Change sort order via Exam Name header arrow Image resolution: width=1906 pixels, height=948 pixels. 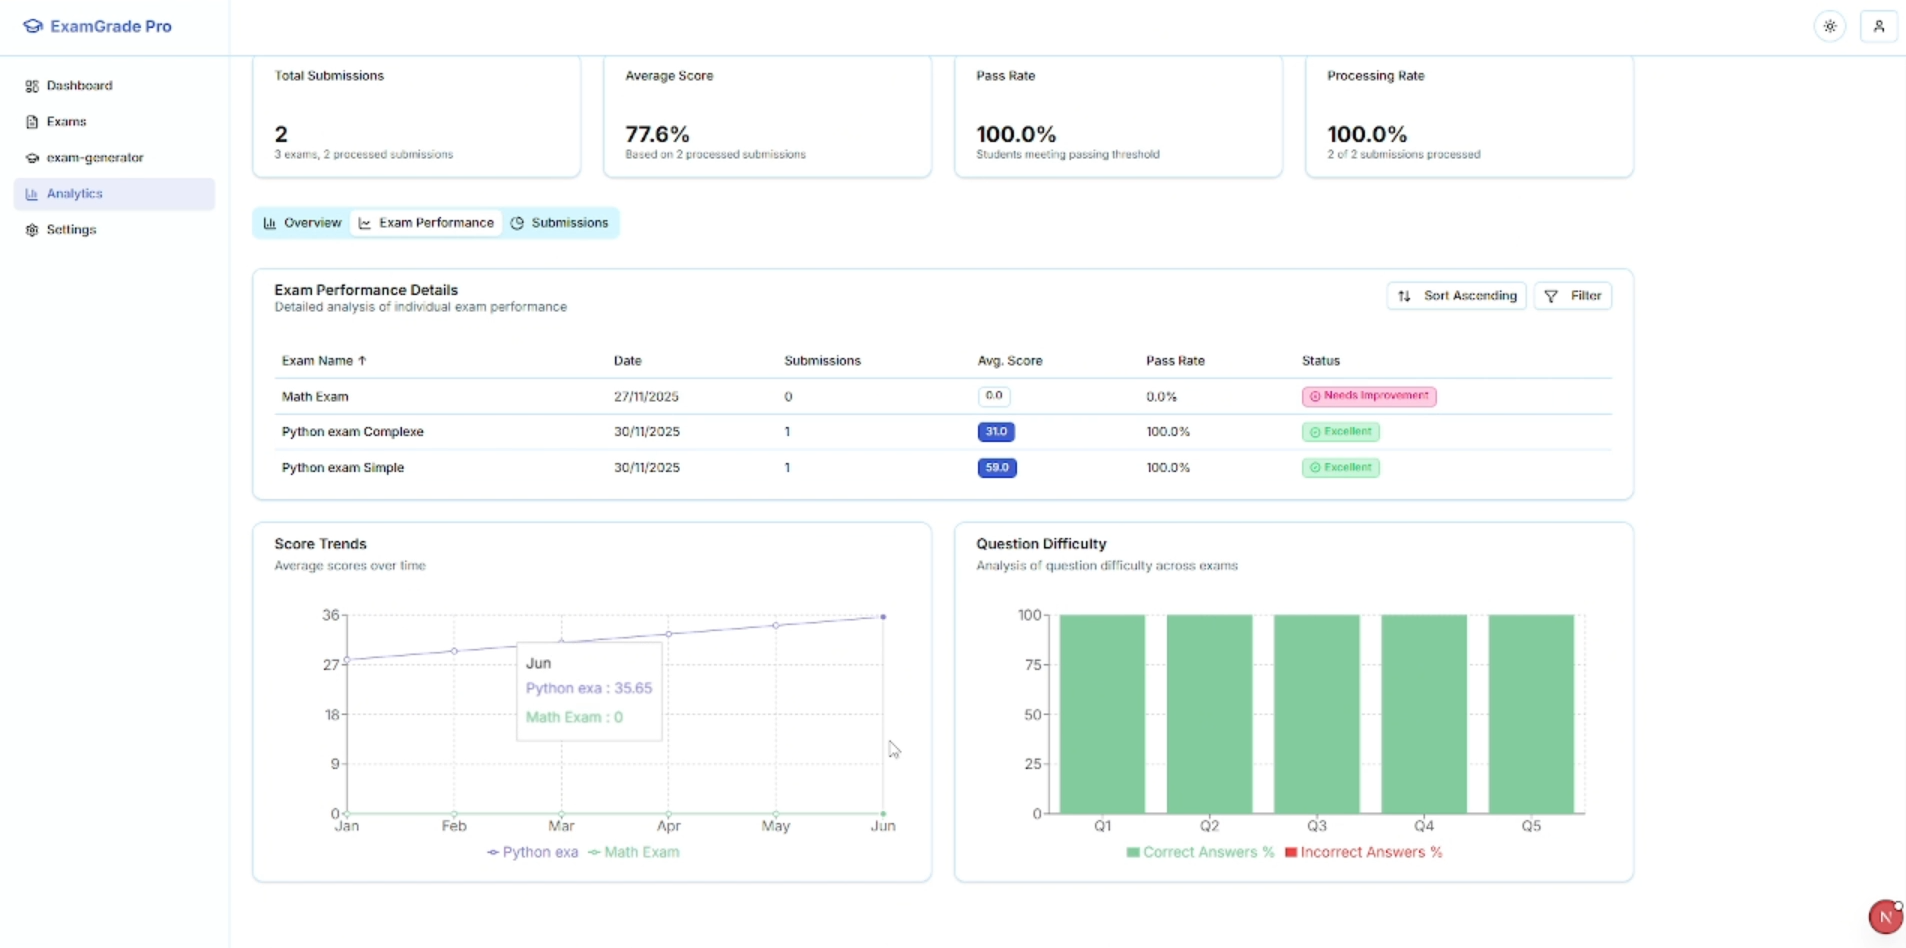click(362, 360)
